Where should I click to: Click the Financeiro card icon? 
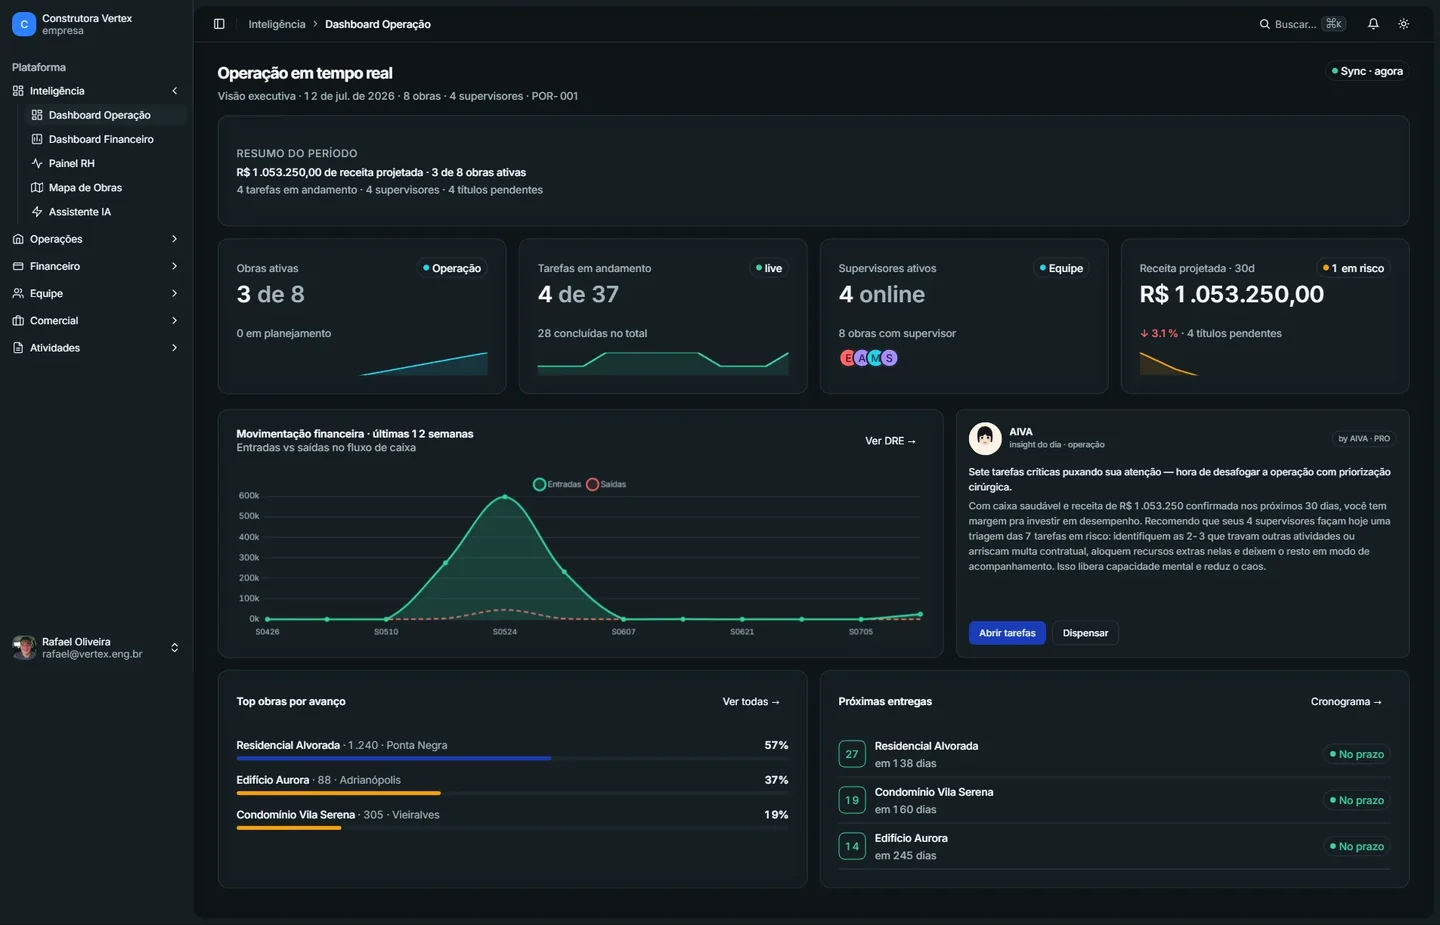18,266
